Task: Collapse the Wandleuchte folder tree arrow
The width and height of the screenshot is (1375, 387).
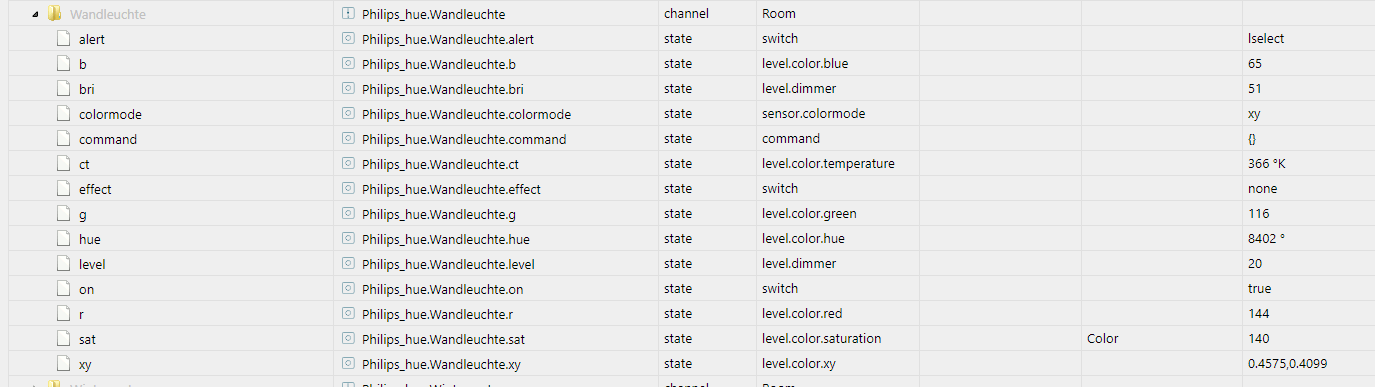Action: pos(36,14)
